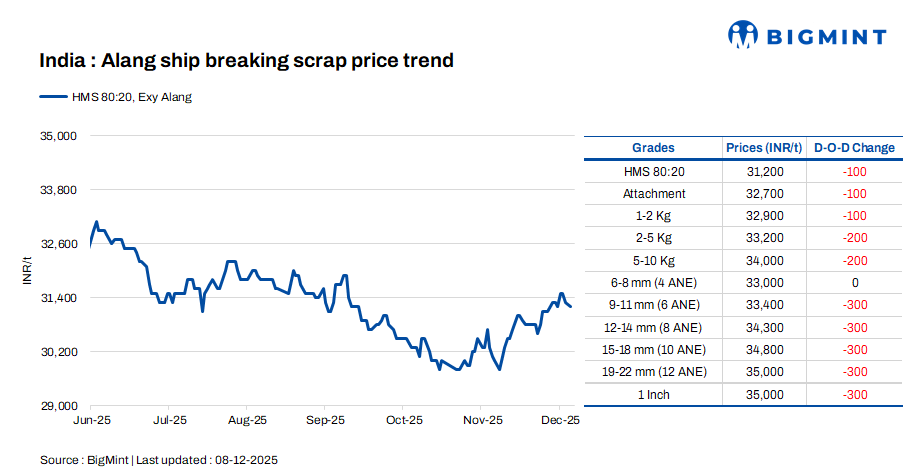Click the BigMint source note at bottom
904x471 pixels.
(158, 459)
